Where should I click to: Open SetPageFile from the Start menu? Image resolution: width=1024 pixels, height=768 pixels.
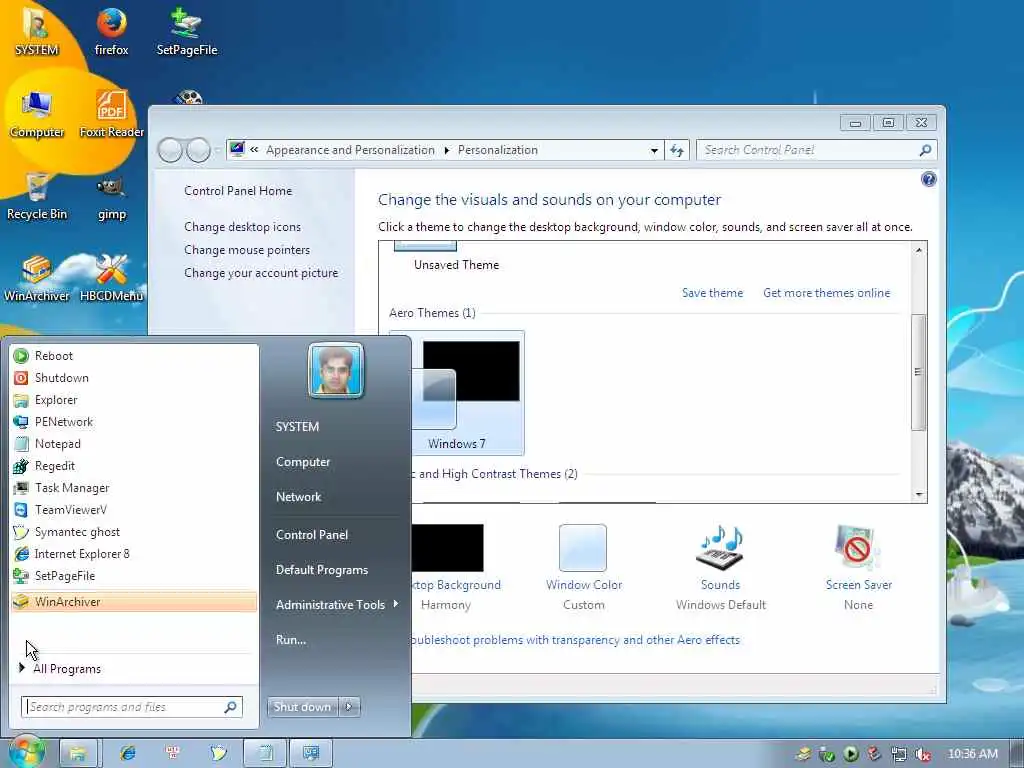click(134, 575)
